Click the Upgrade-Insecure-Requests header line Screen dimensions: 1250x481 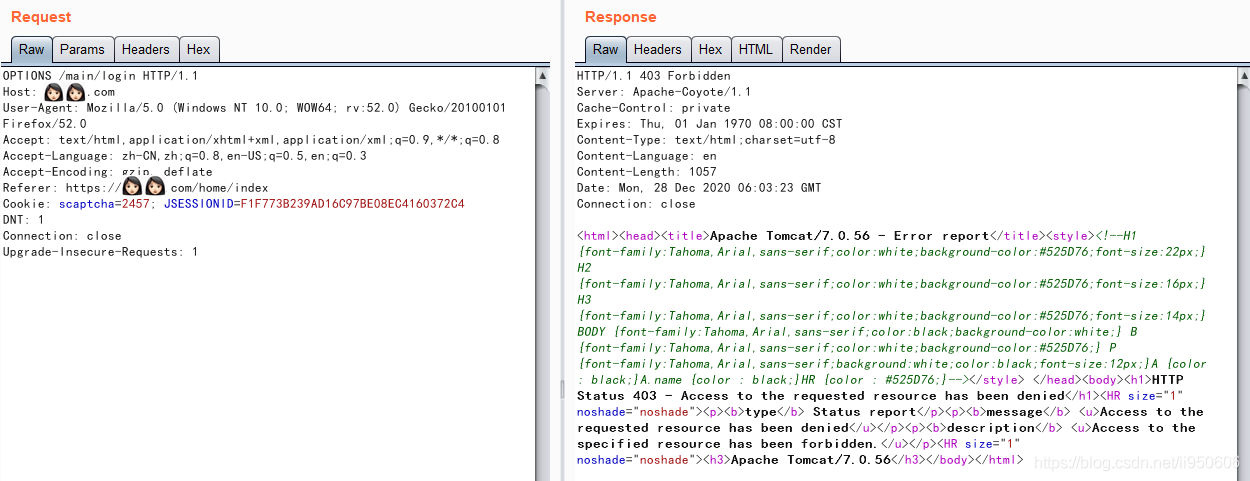100,252
